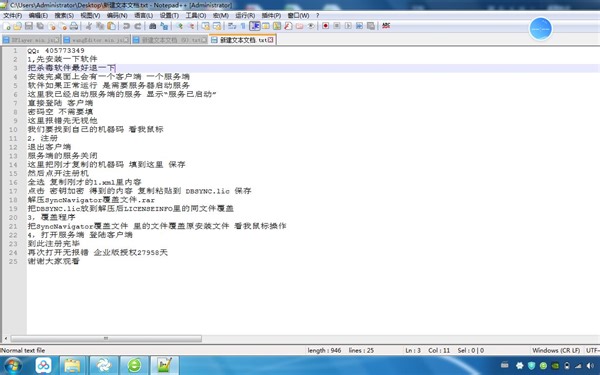Click the horizontal scrollbar left arrow
This screenshot has width=600, height=375.
5,339
